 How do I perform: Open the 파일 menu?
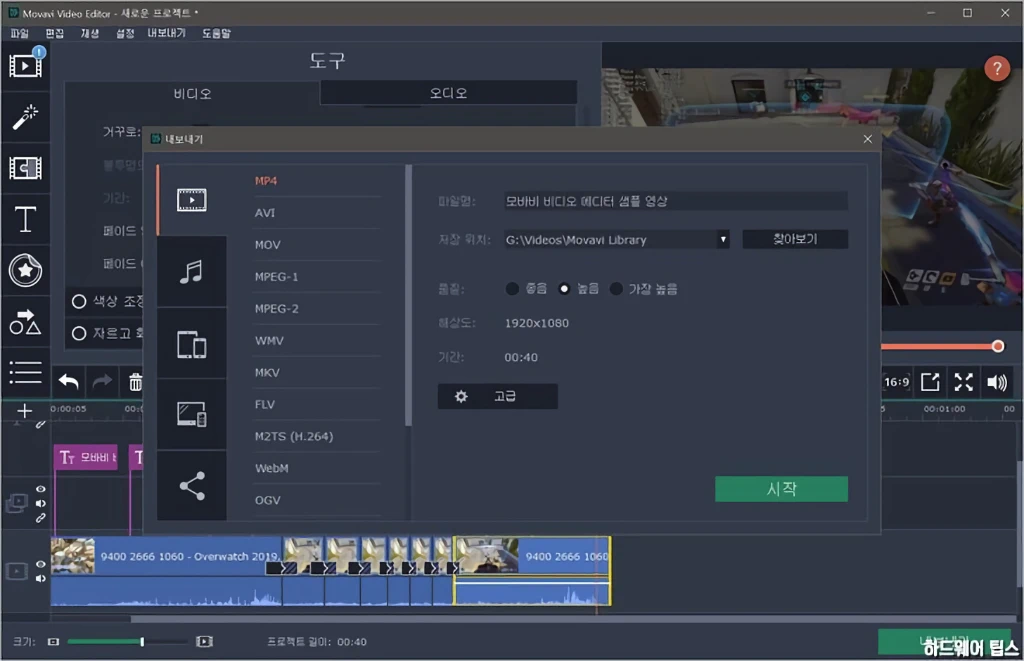coord(20,33)
